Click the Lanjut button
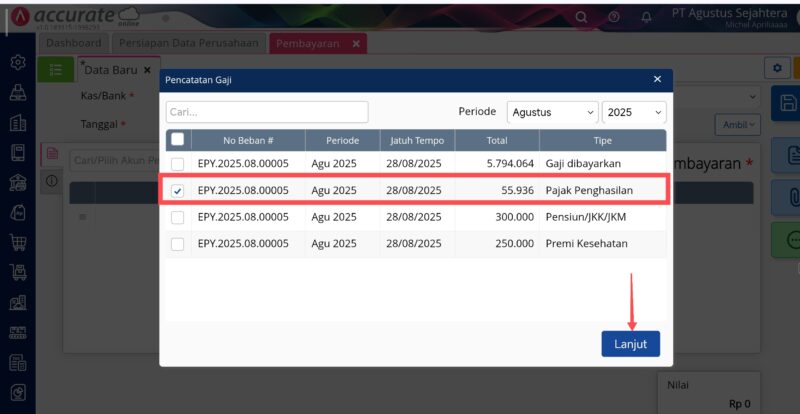Viewport: 800px width, 414px height. click(630, 343)
